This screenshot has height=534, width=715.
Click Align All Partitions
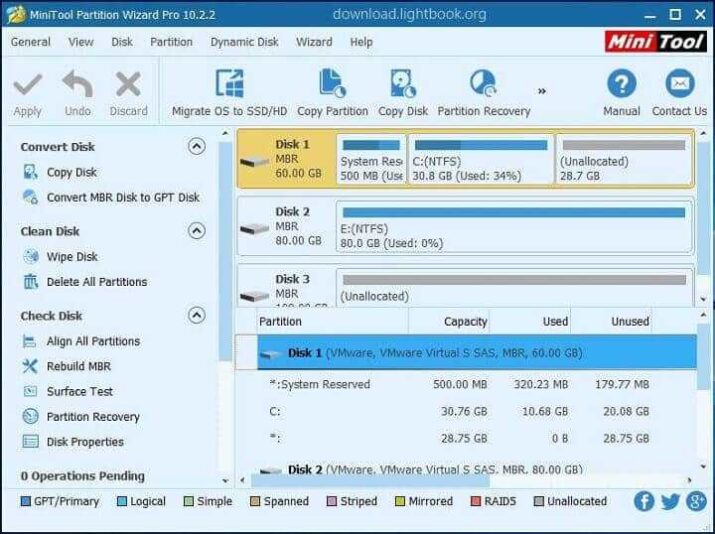point(93,341)
